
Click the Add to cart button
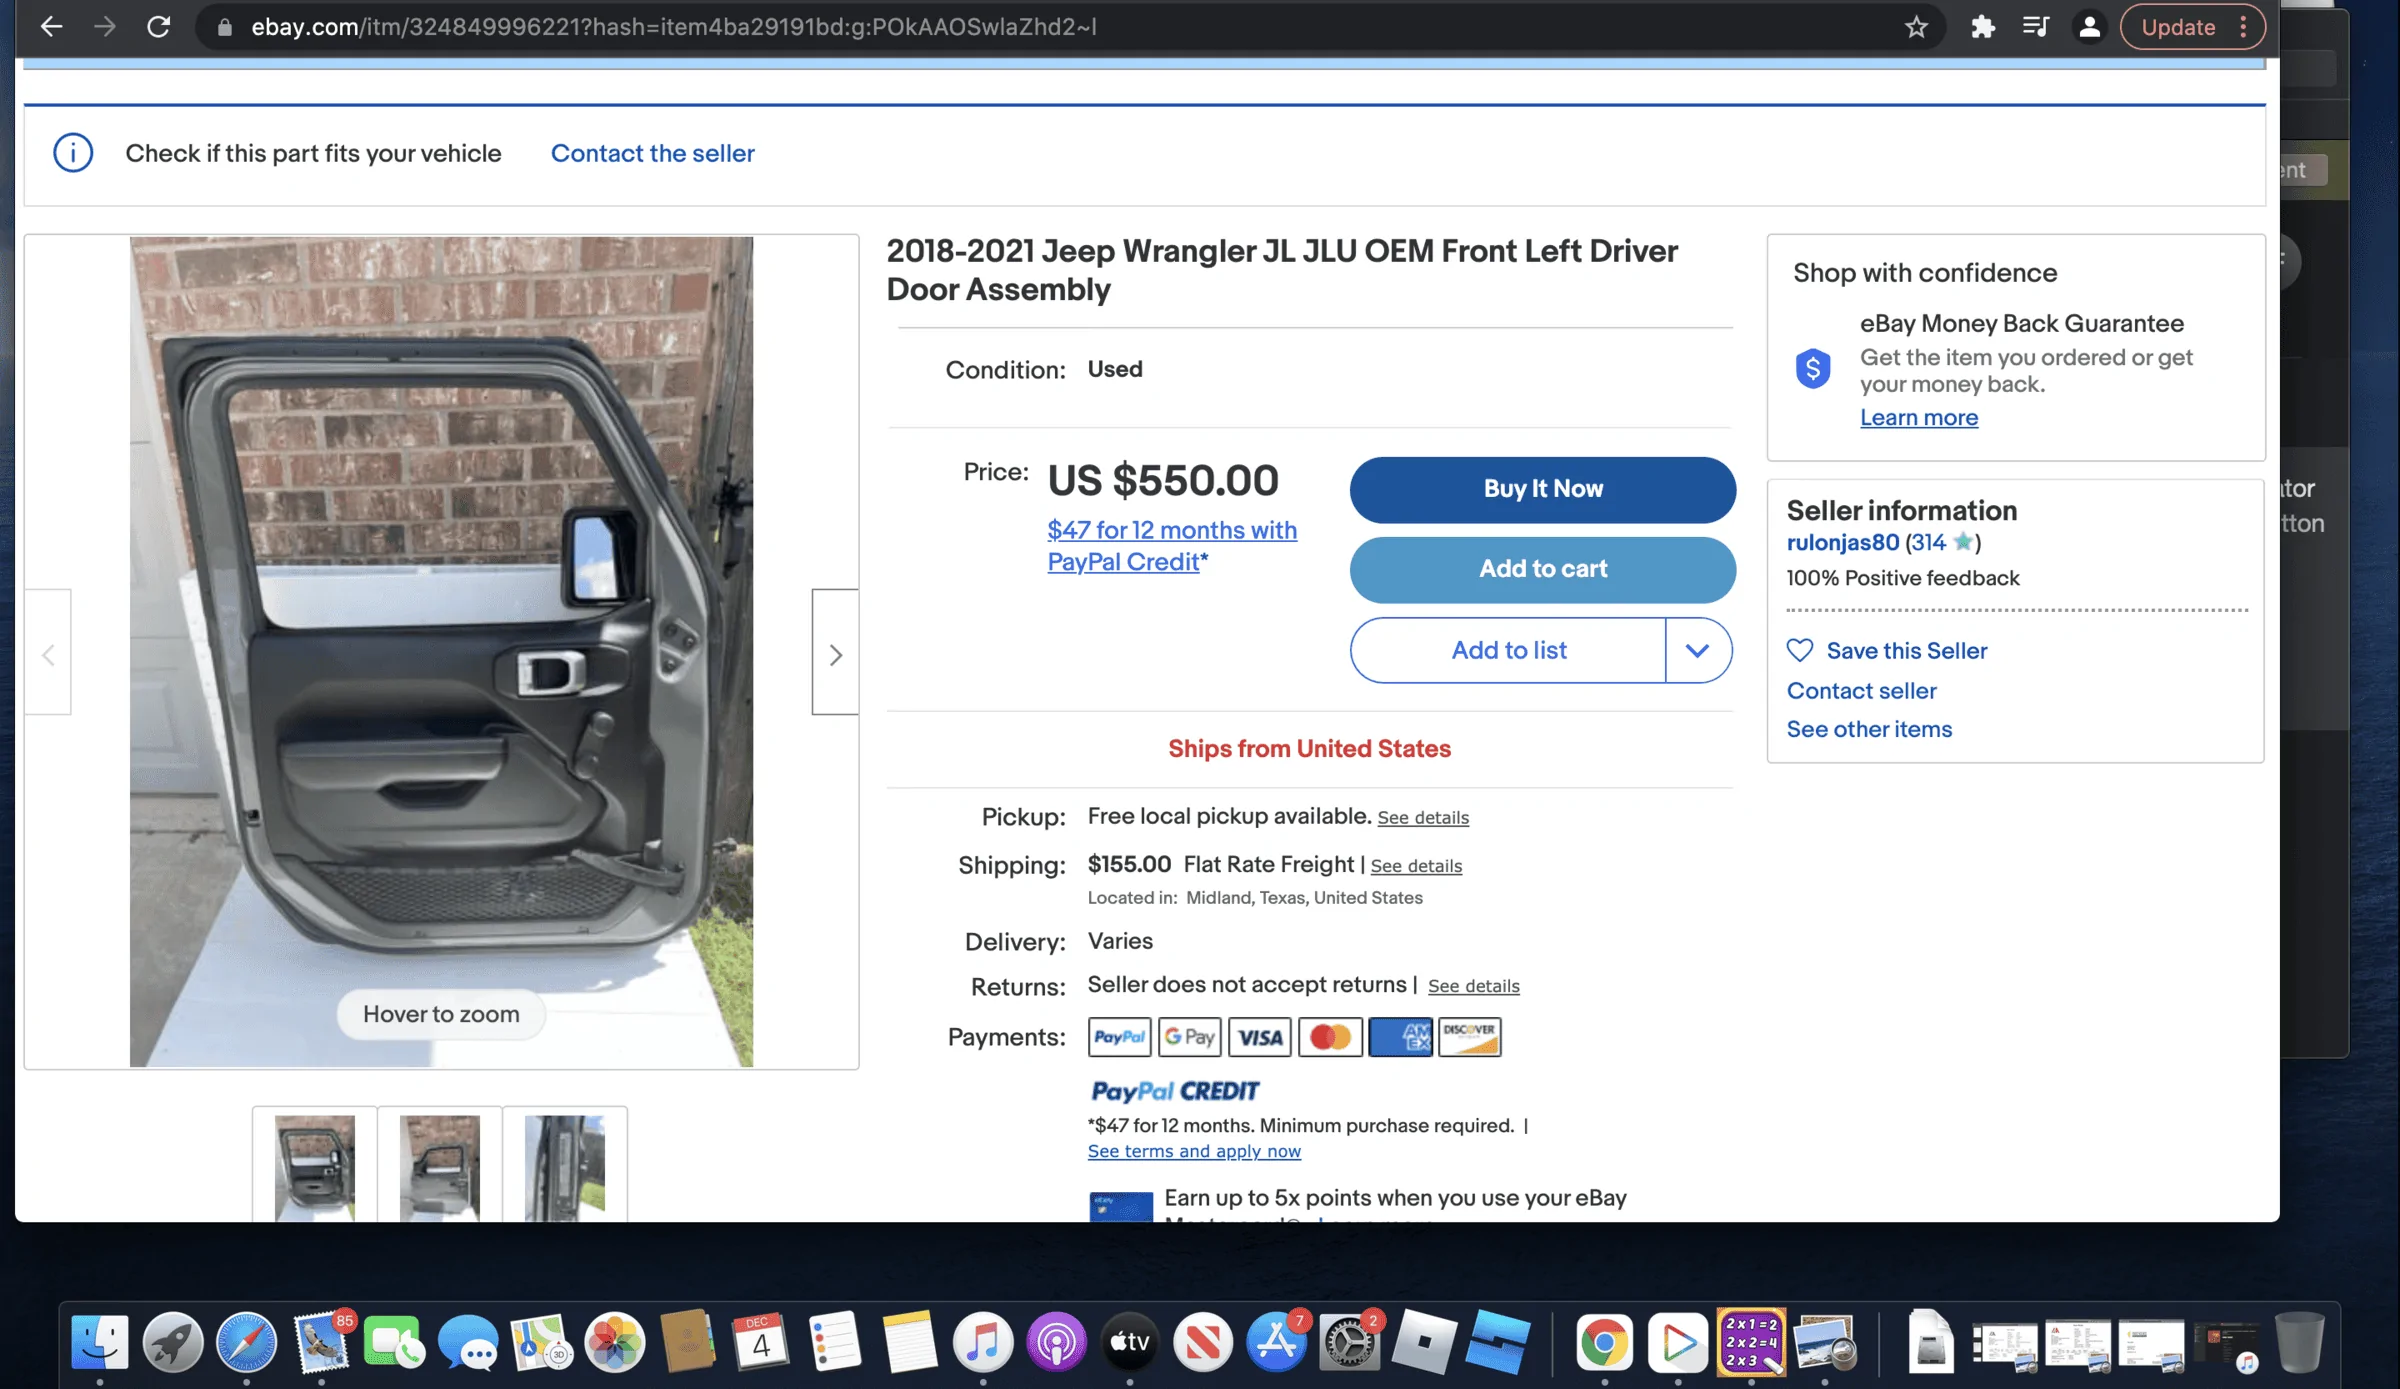click(x=1543, y=569)
